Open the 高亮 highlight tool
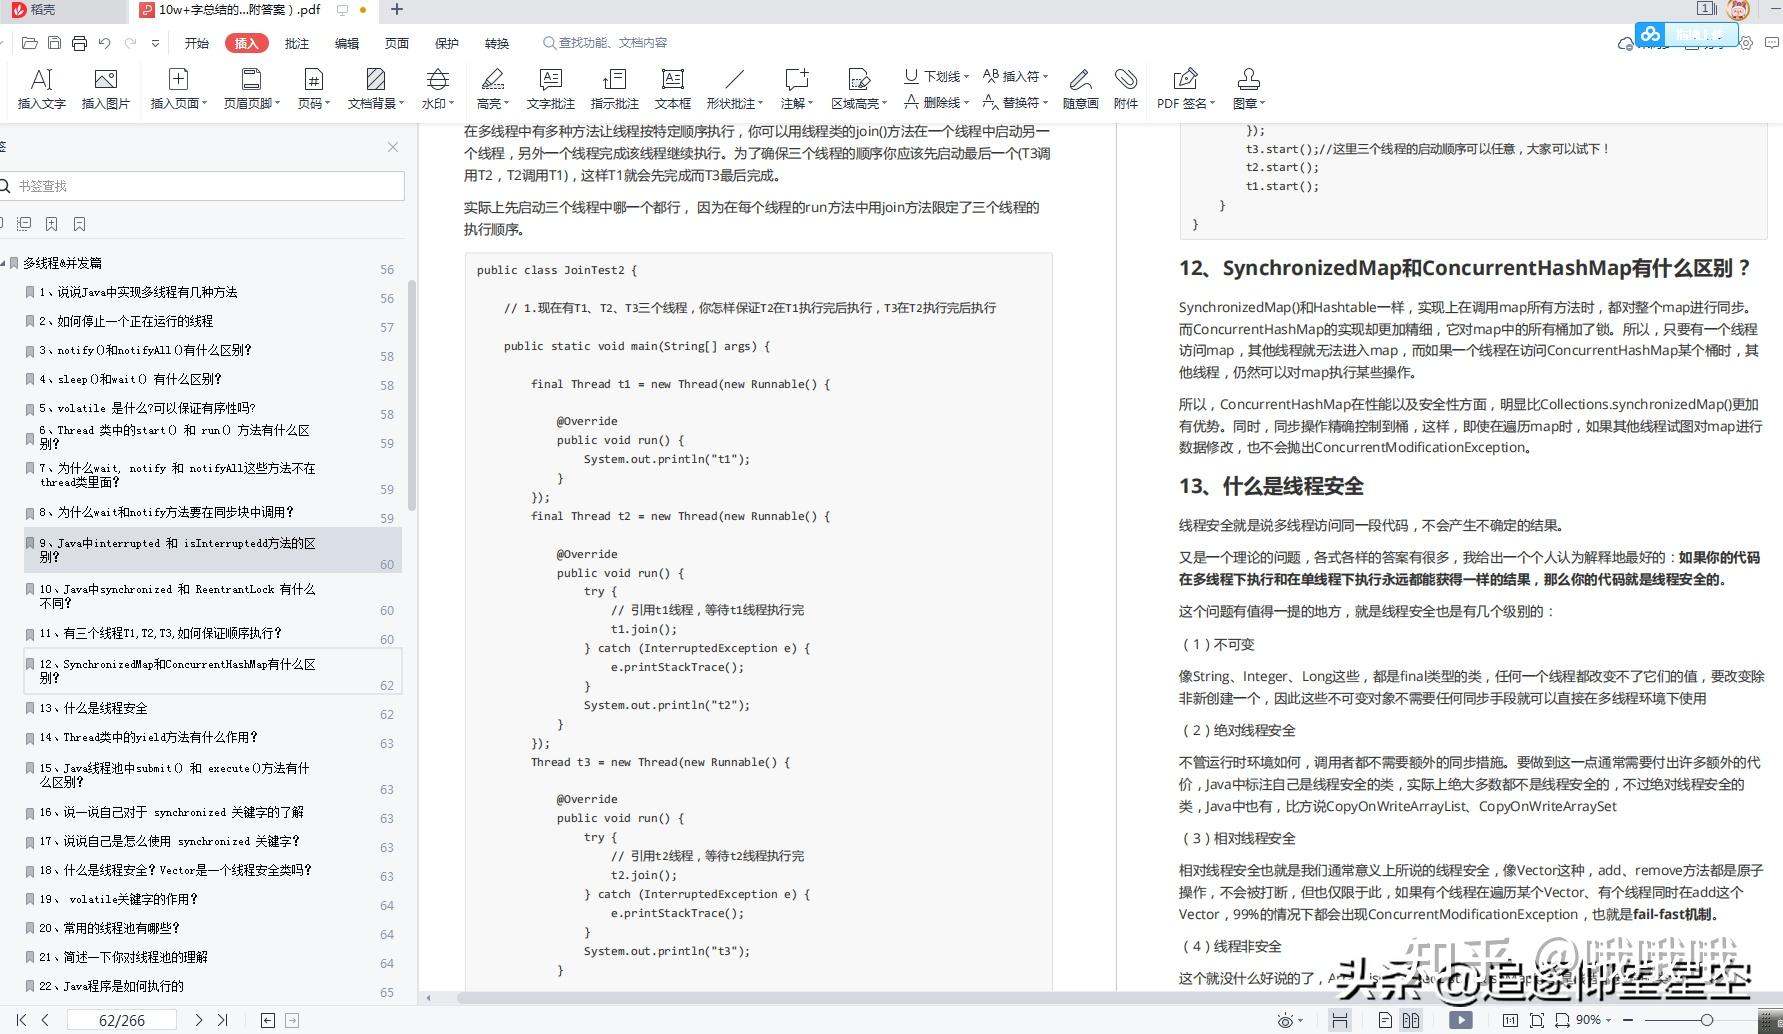1783x1034 pixels. (x=487, y=88)
